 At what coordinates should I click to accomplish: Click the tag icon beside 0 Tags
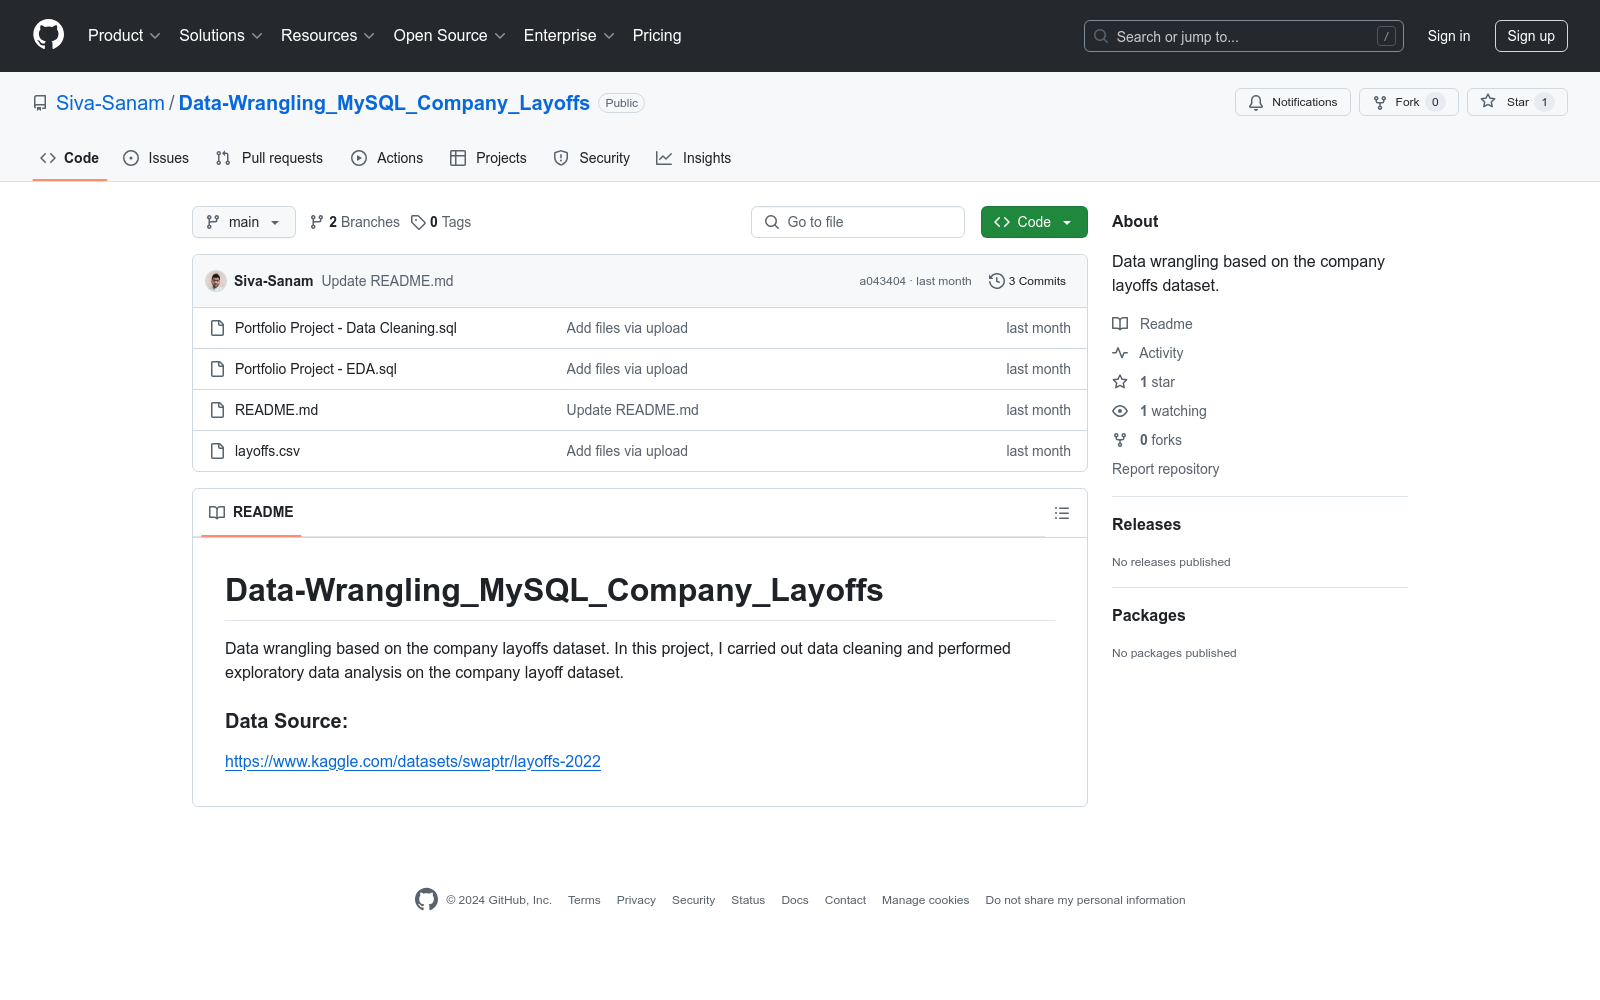click(418, 222)
